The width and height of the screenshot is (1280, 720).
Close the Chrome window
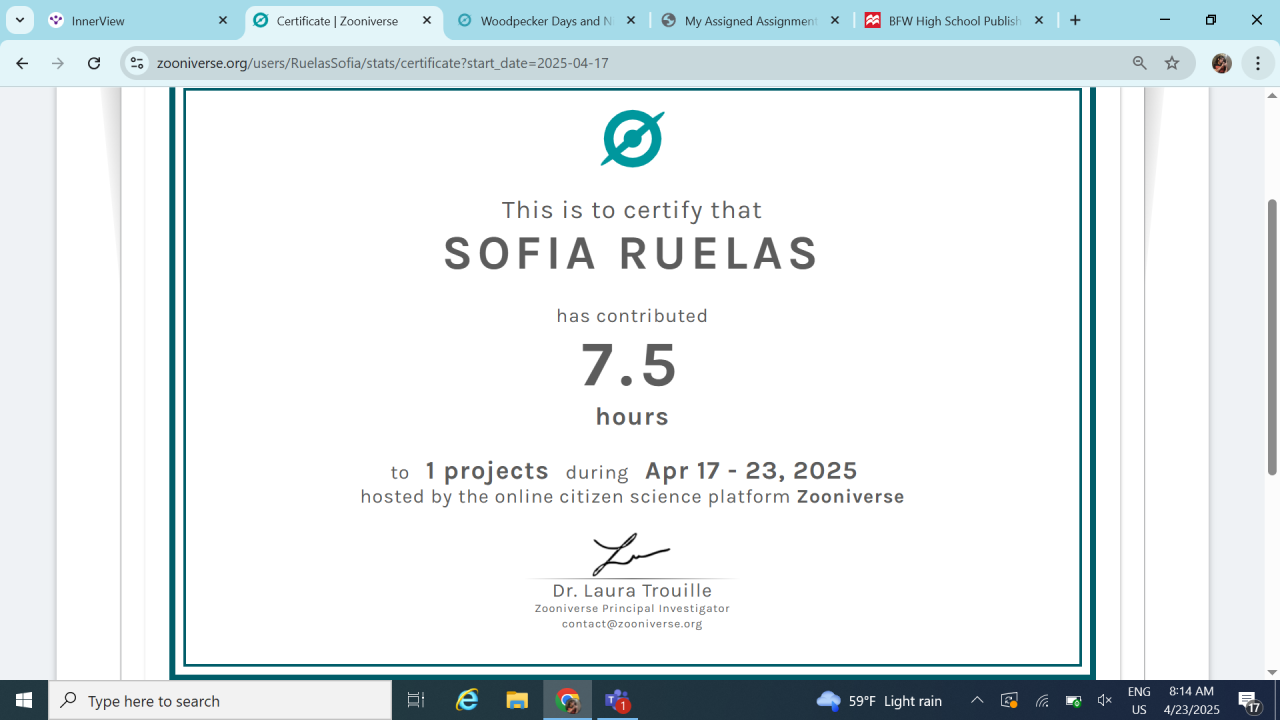pyautogui.click(x=1257, y=20)
